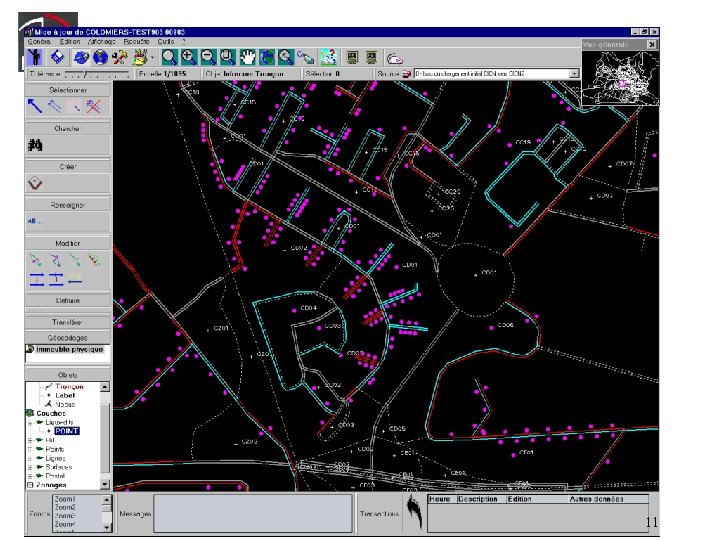
Task: Click the Transactions undo arrow icon
Action: coord(415,512)
